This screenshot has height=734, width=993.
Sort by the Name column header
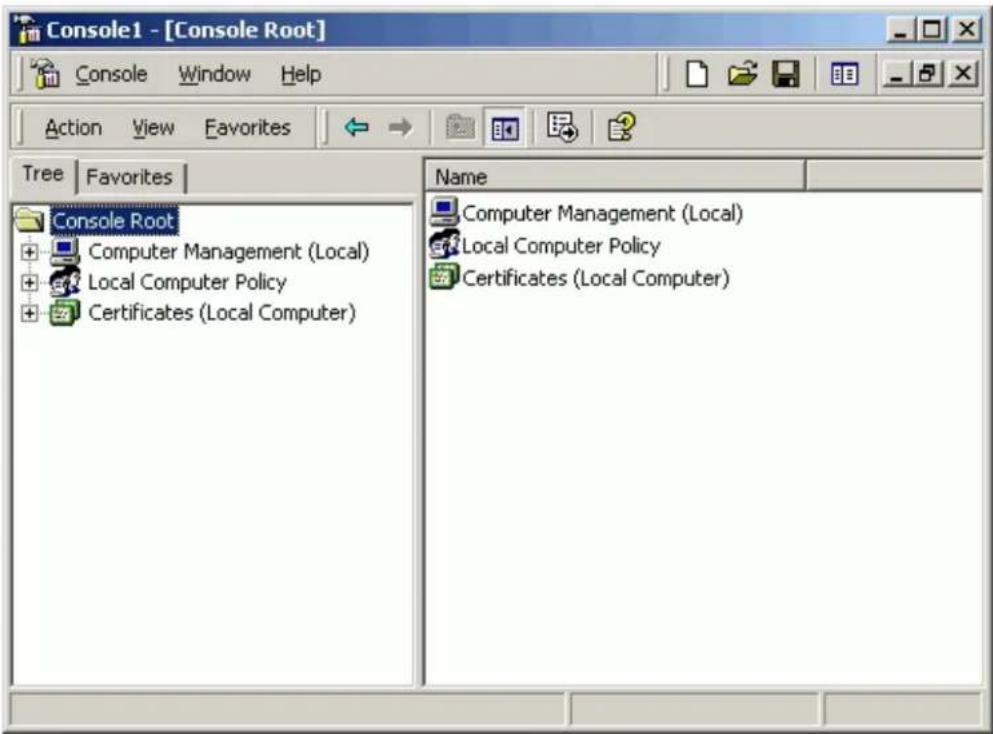[x=615, y=177]
